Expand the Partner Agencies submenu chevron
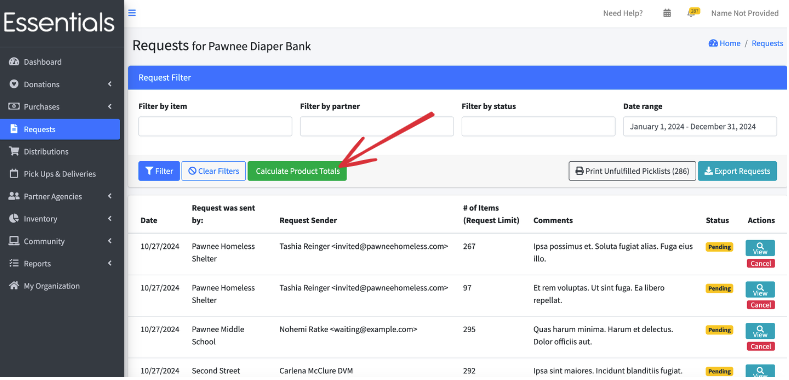This screenshot has height=380, width=789. [x=110, y=196]
